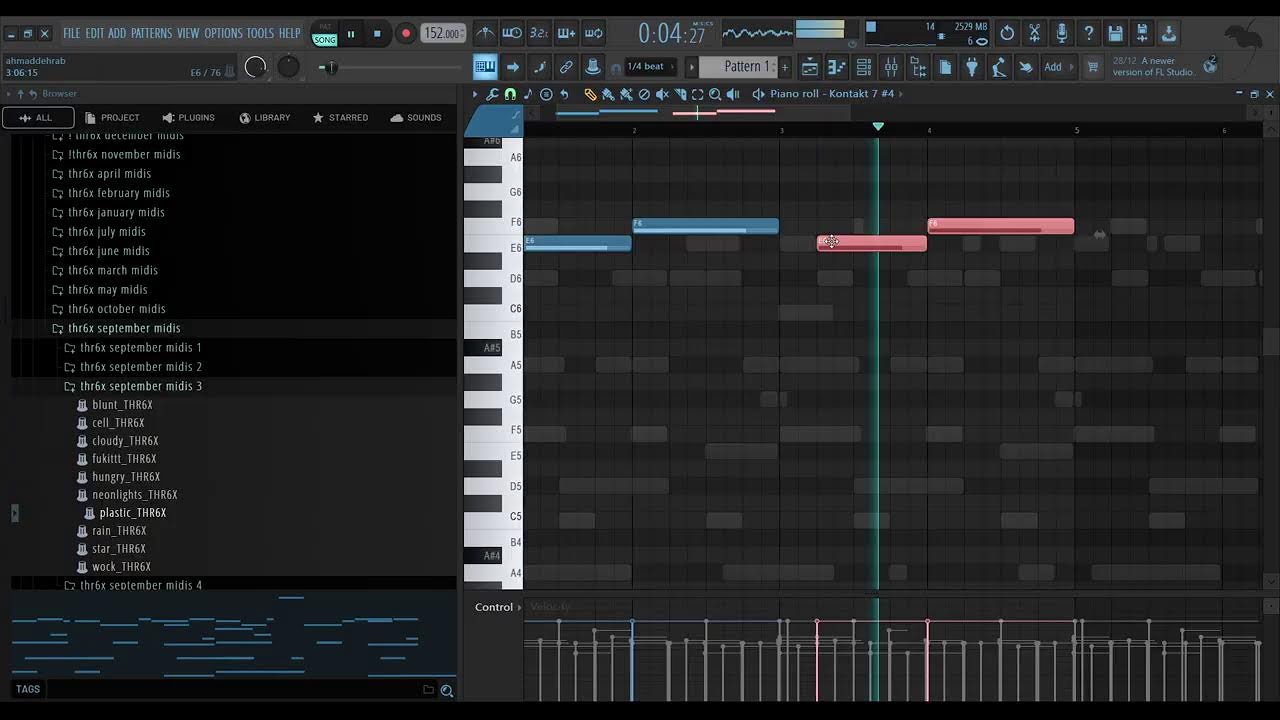Toggle the chain link icon in toolbar
Viewport: 1280px width, 720px height.
pos(566,67)
